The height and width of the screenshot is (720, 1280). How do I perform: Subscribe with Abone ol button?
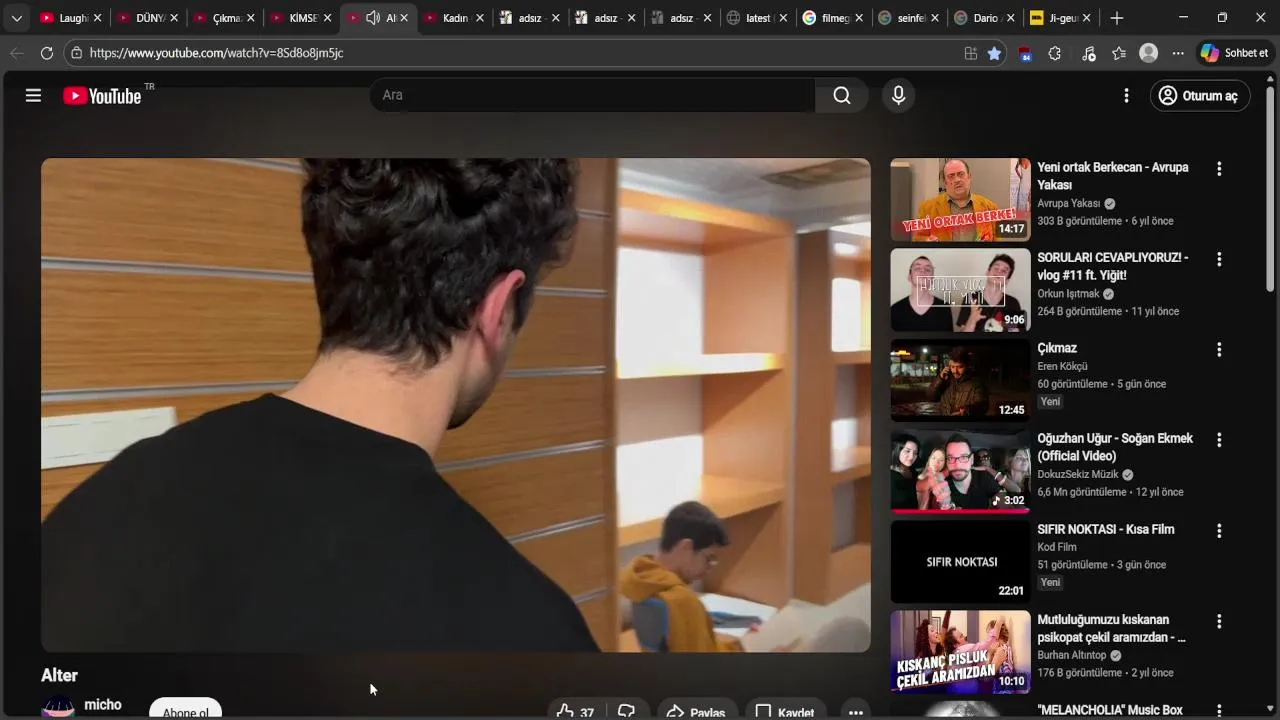click(x=185, y=710)
